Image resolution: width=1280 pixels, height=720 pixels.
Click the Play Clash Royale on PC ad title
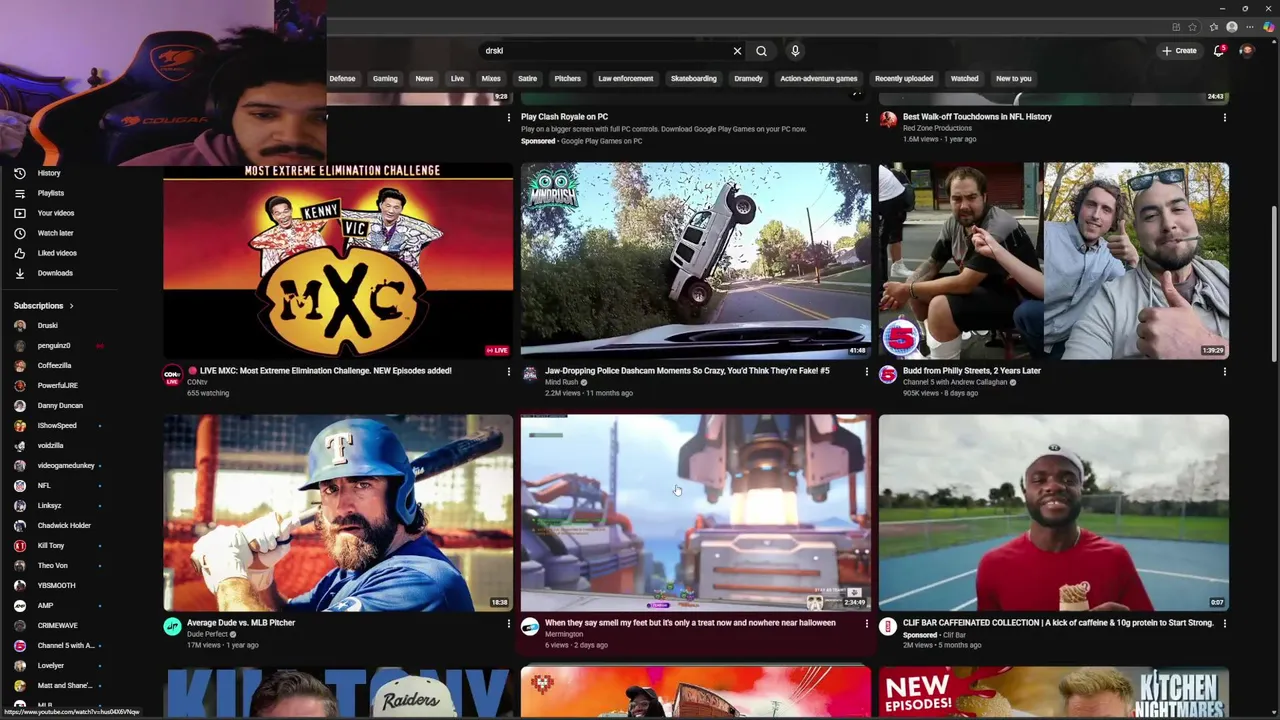click(564, 117)
